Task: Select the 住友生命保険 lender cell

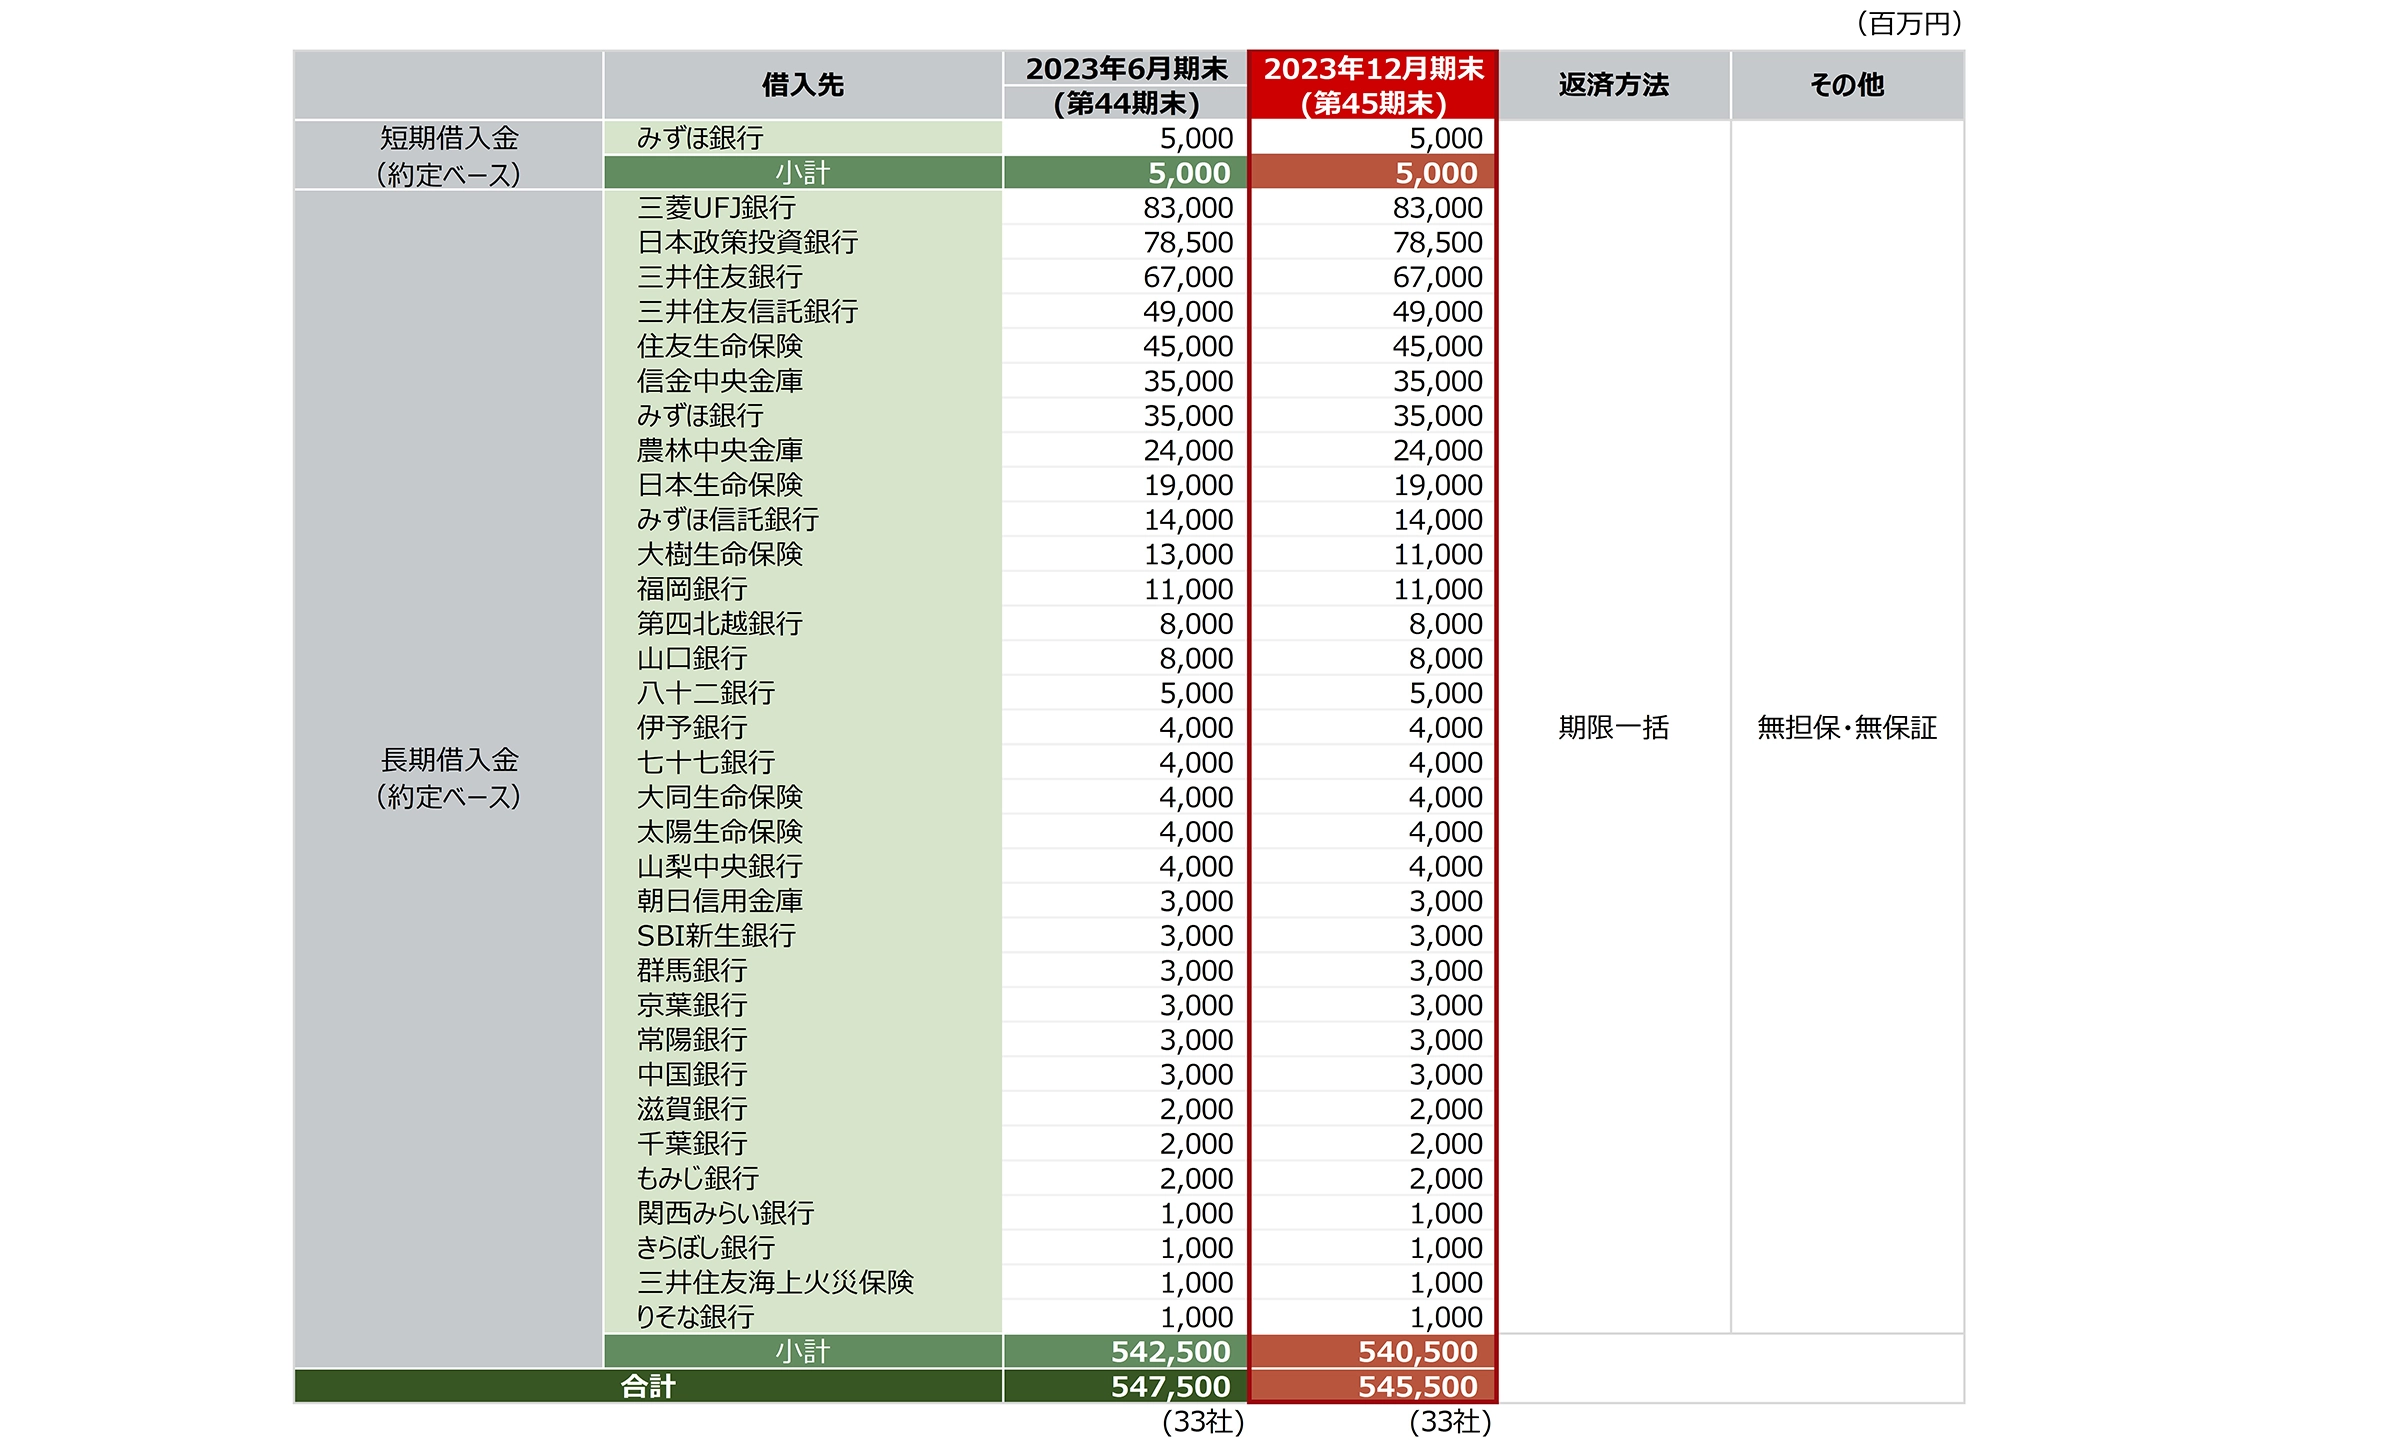Action: click(803, 346)
